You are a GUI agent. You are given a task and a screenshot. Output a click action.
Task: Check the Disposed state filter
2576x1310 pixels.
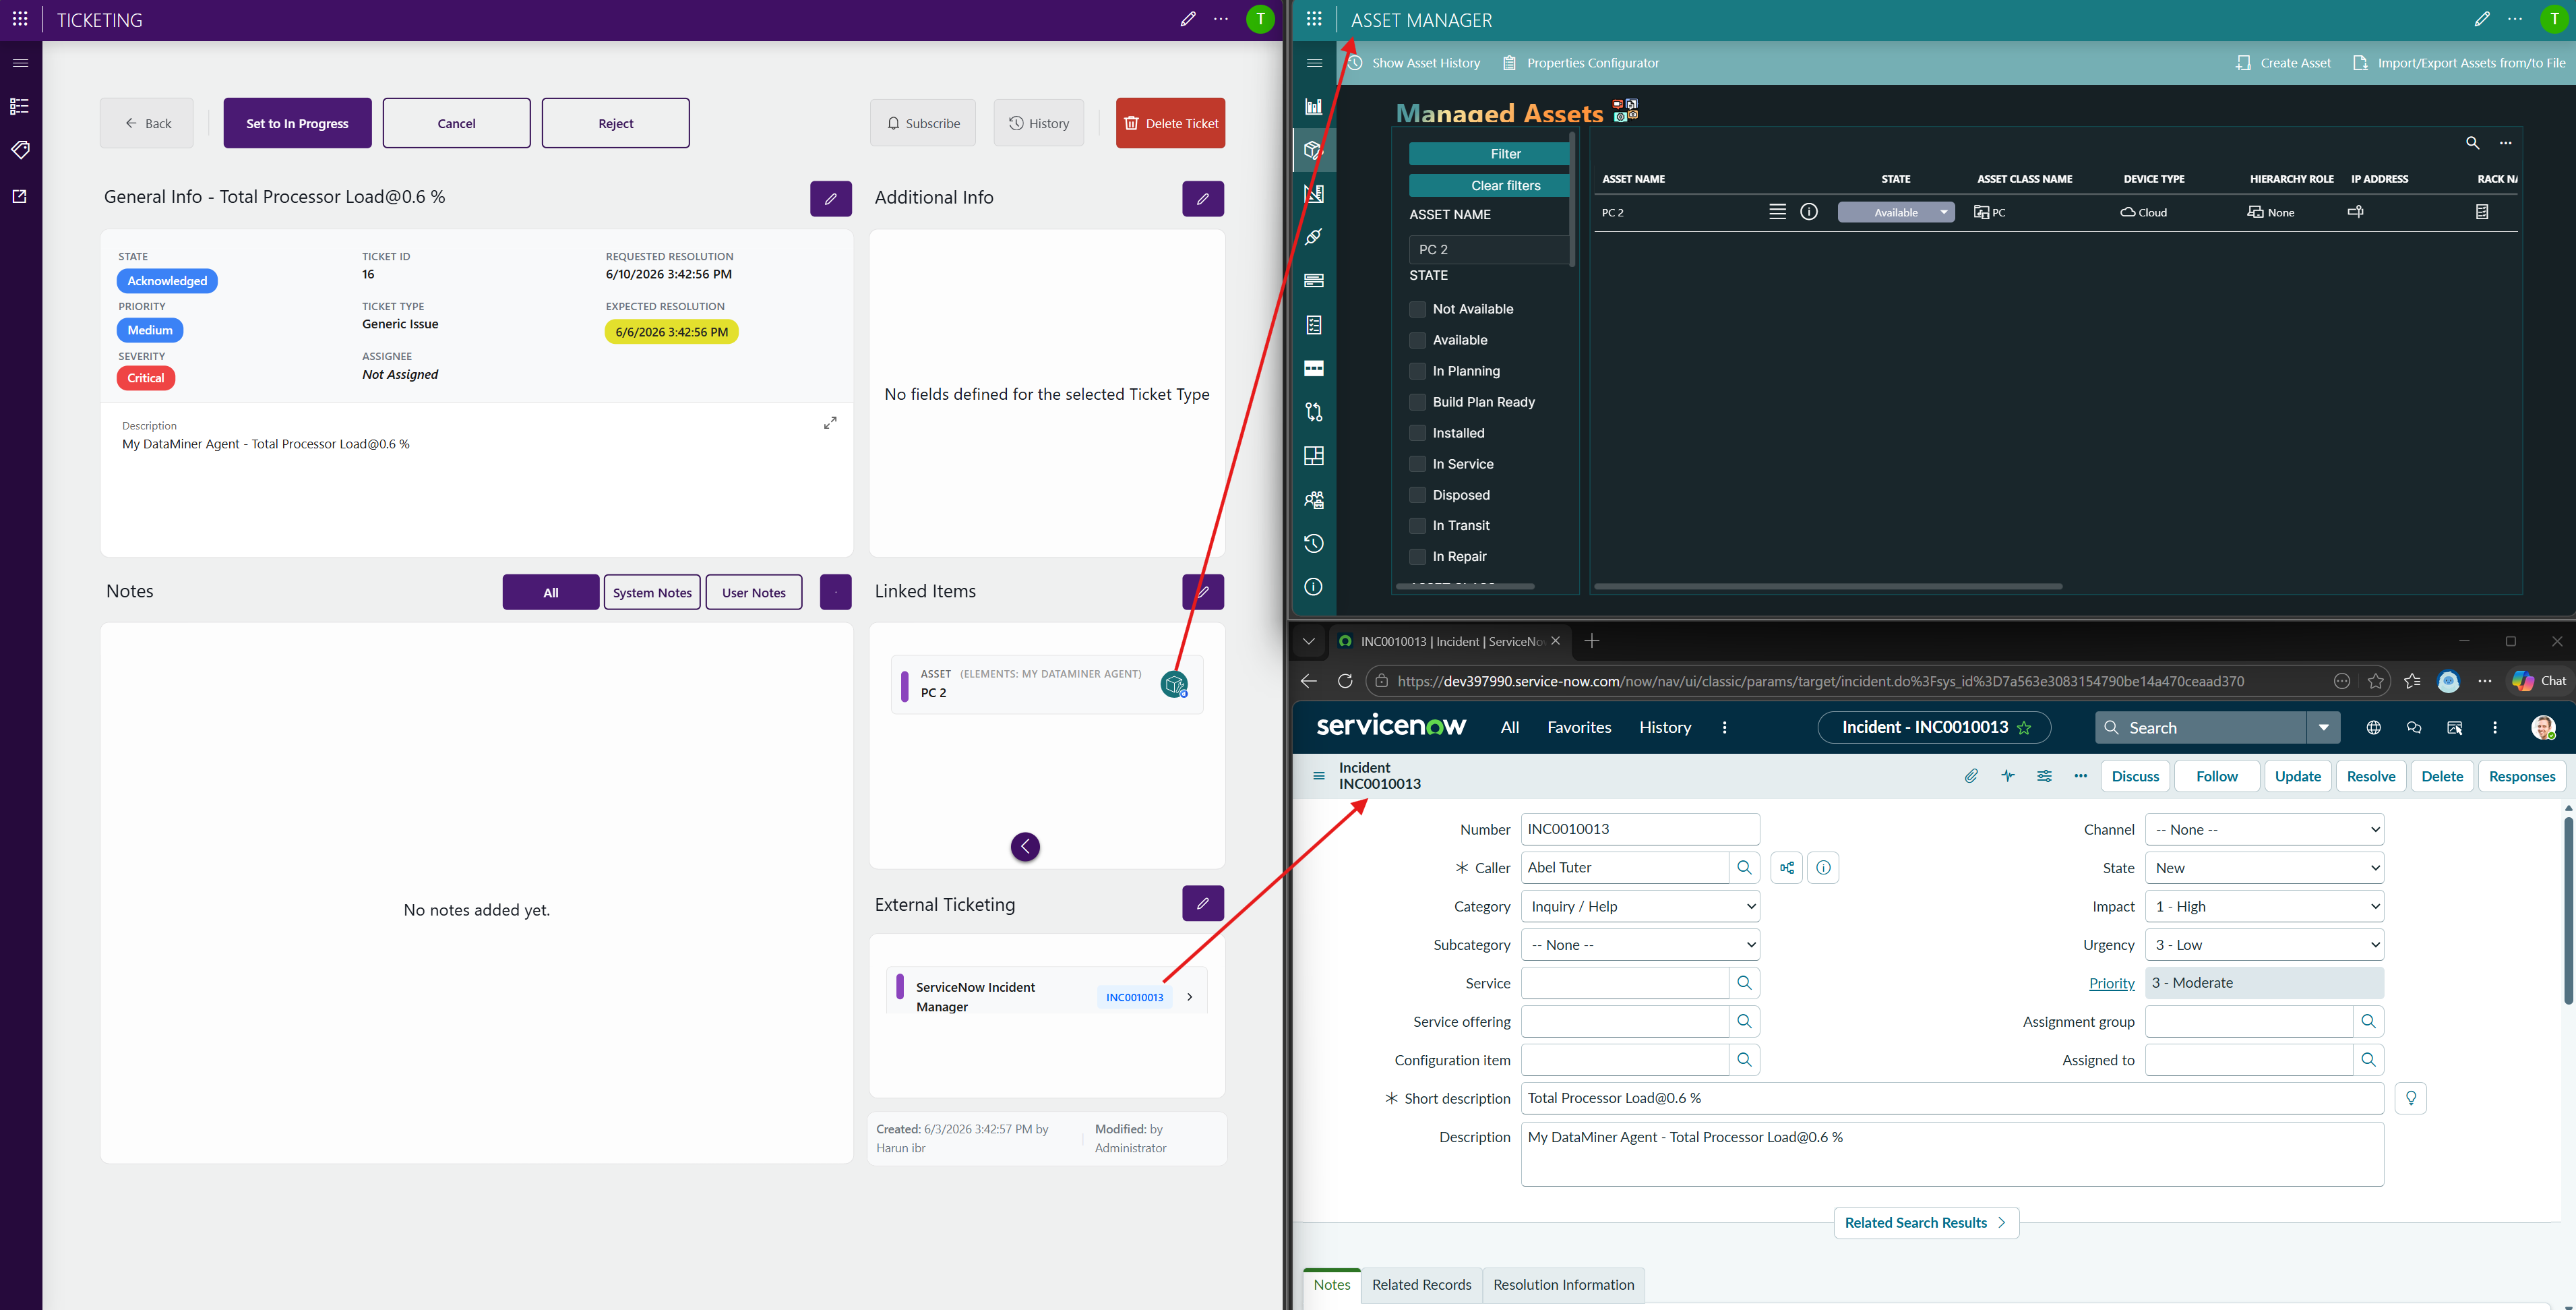tap(1417, 495)
